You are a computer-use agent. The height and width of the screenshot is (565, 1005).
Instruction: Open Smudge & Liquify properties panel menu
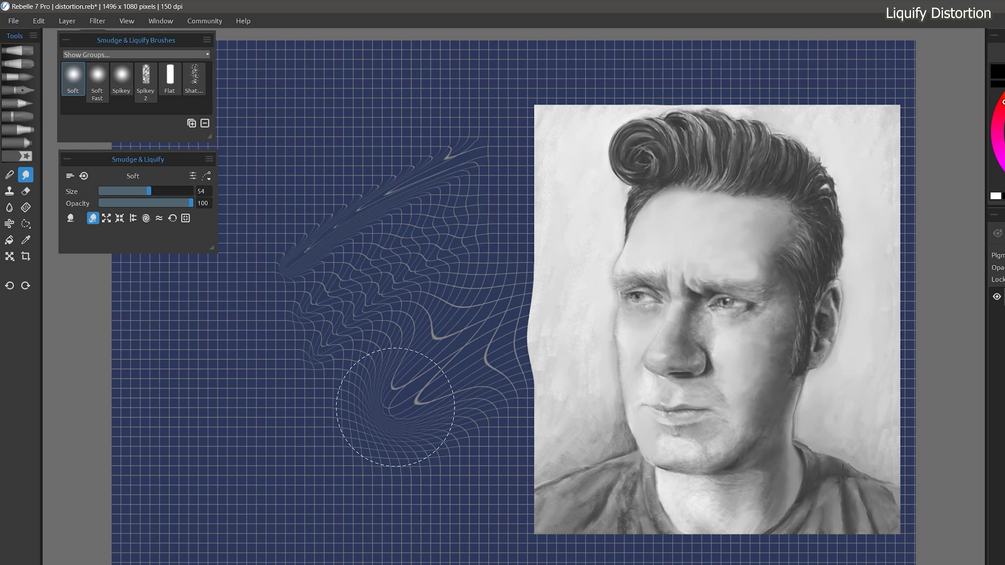point(209,159)
